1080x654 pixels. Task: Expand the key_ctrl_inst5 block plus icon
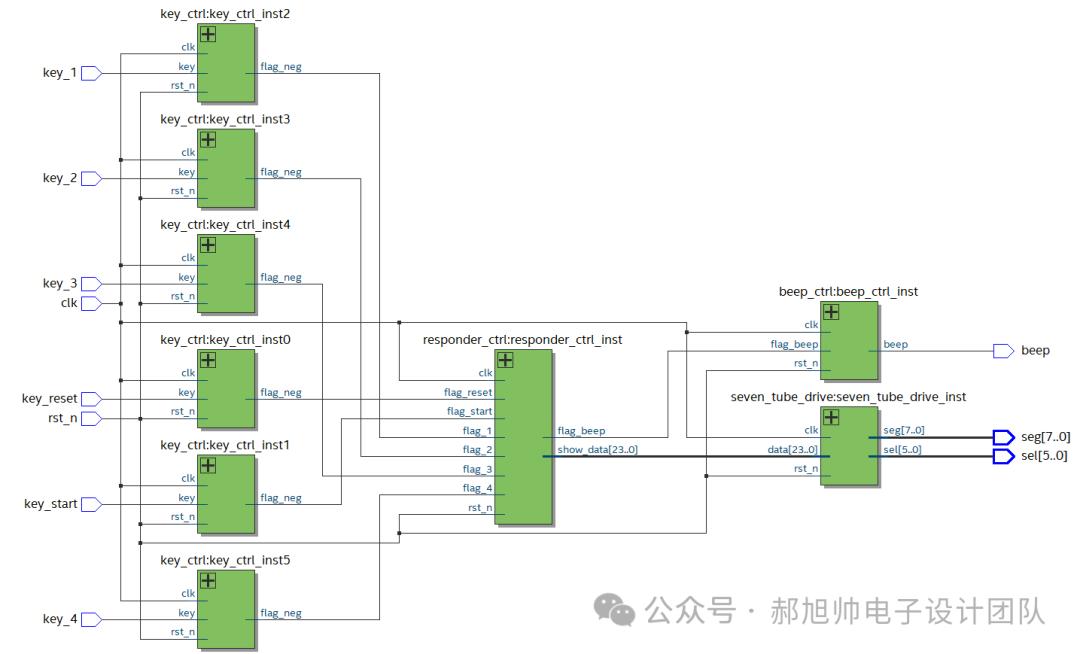coord(208,580)
